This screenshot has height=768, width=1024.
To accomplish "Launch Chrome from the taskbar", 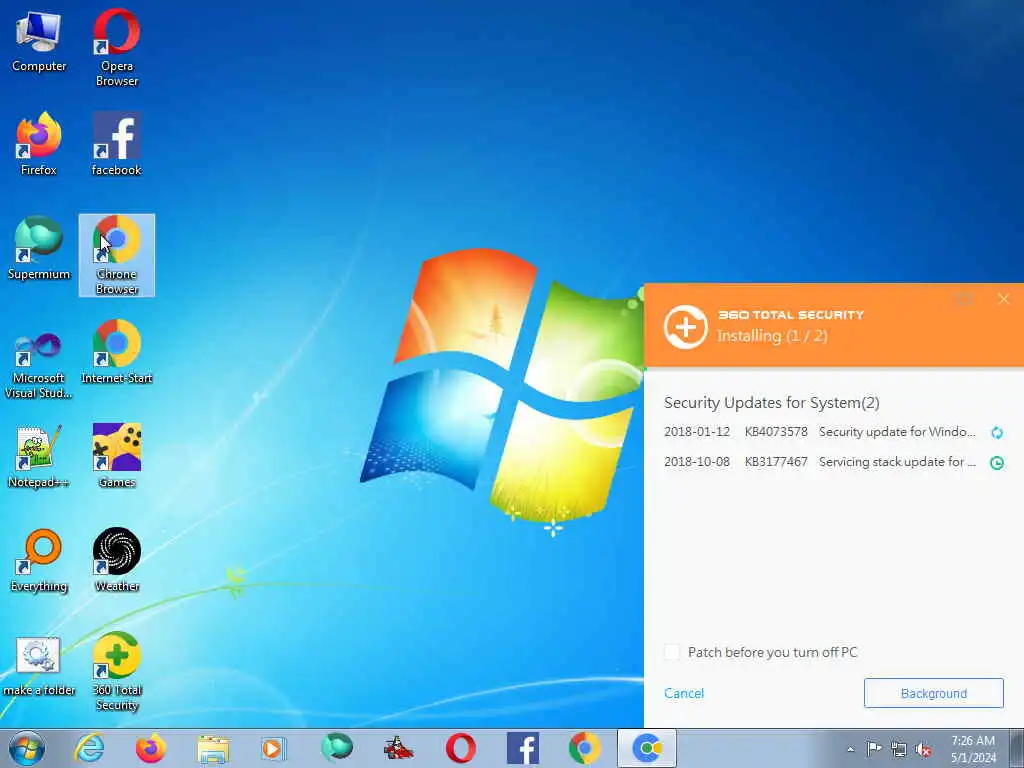I will pos(584,748).
